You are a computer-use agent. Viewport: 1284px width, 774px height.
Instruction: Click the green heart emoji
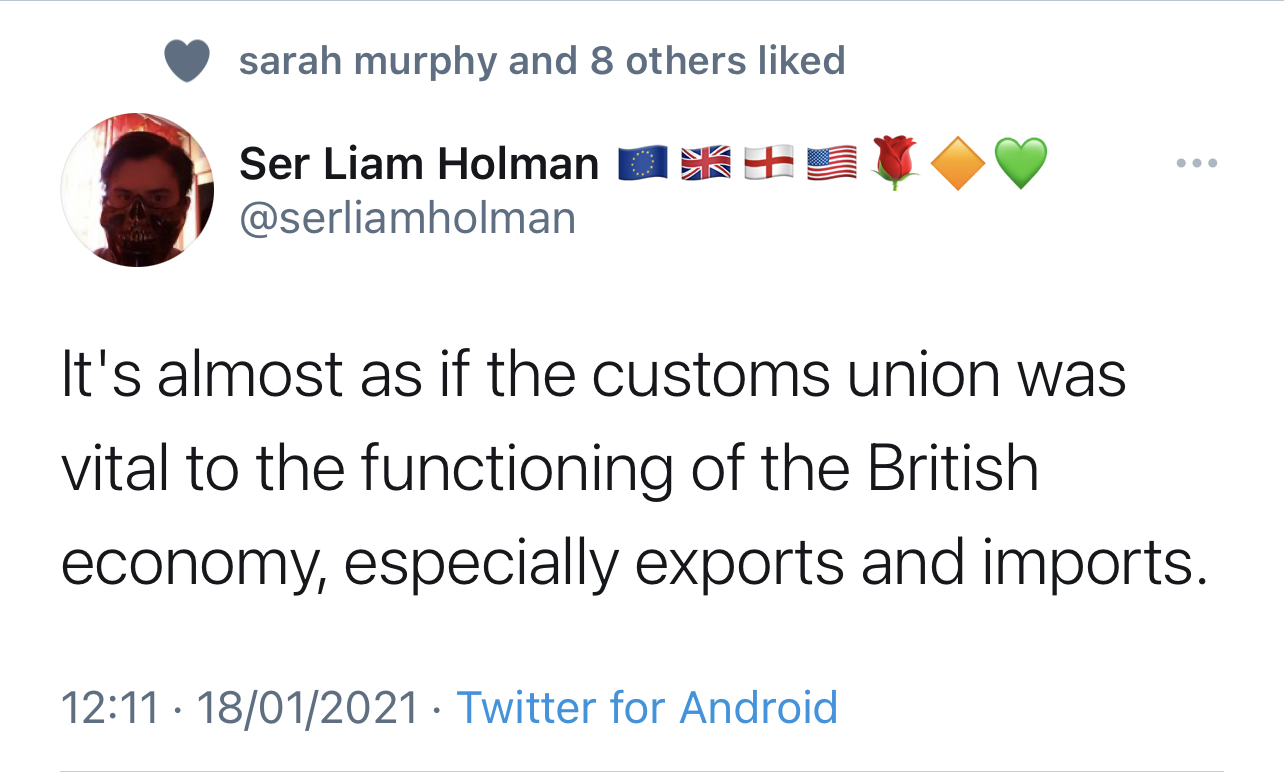pos(1021,163)
